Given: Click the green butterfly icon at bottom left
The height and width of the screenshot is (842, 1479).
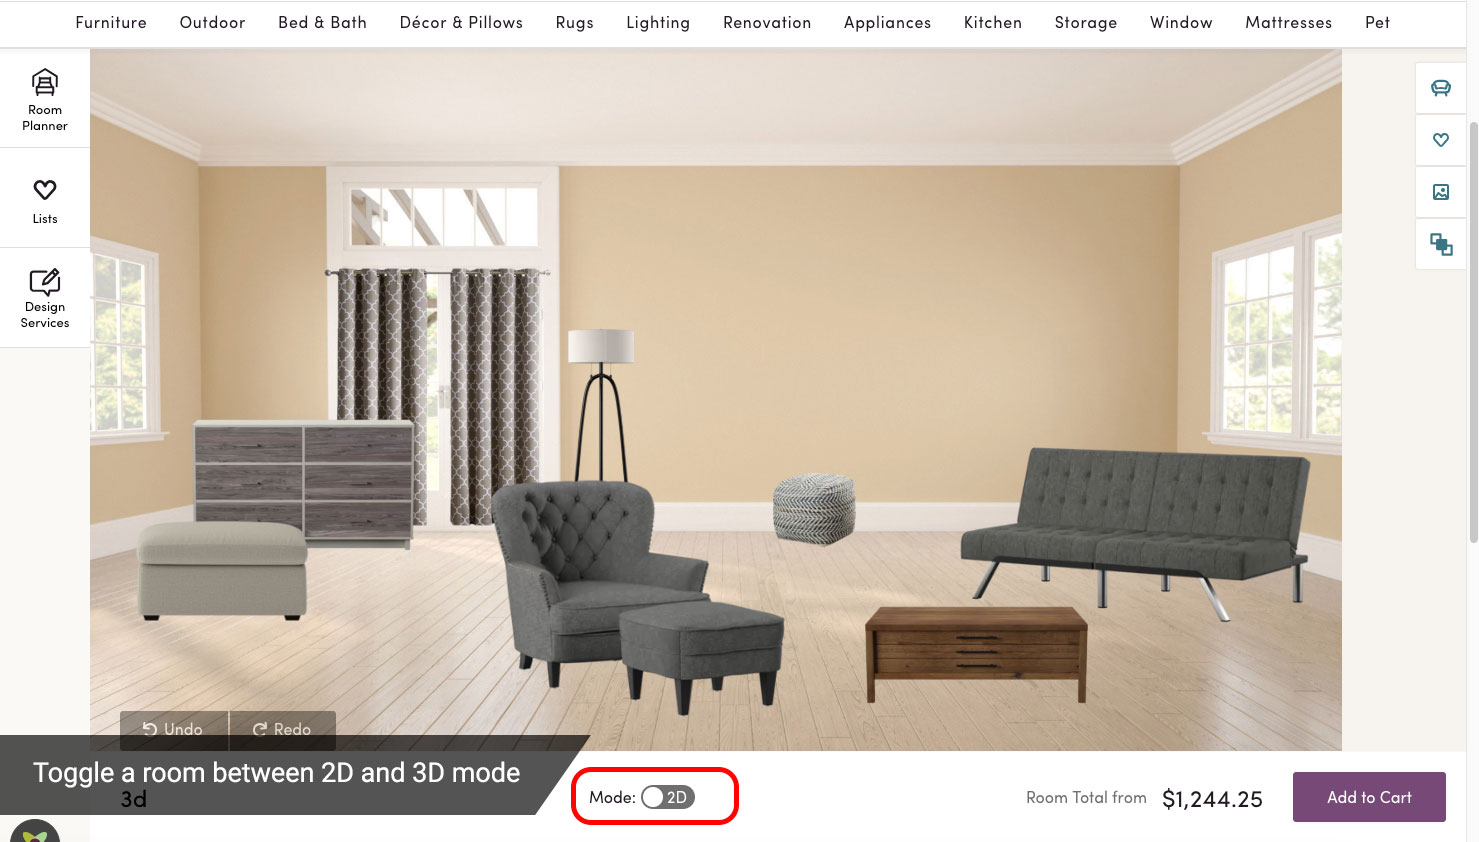Looking at the screenshot, I should [35, 832].
